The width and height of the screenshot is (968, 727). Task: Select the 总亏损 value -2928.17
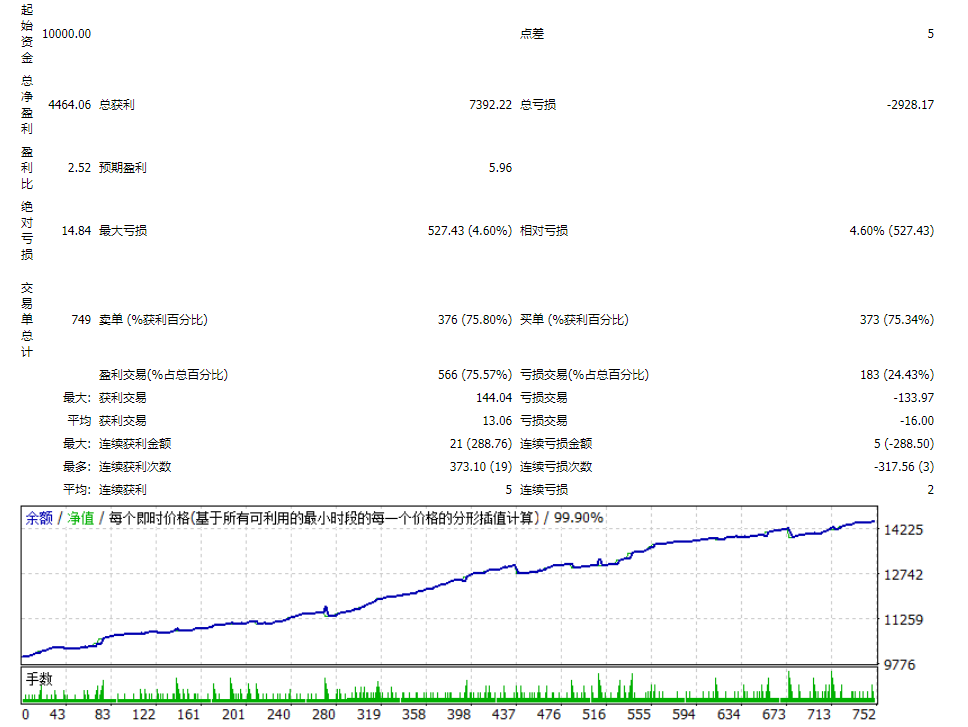909,105
